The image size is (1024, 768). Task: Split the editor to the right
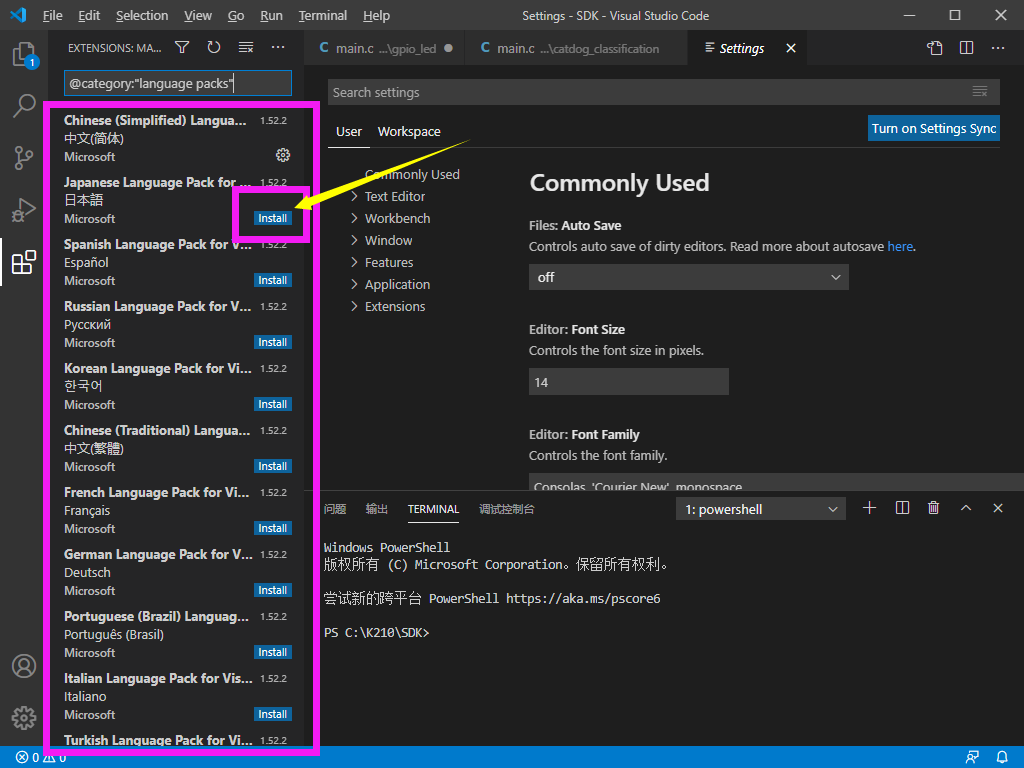click(967, 48)
